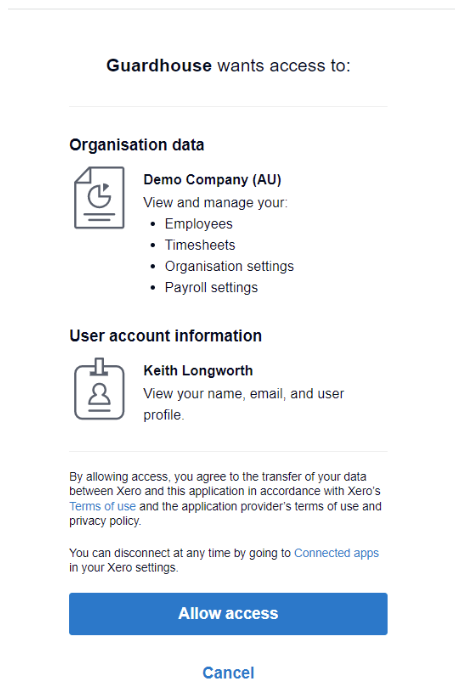Click the Organisation settings permission item
This screenshot has width=464, height=689.
coord(229,266)
